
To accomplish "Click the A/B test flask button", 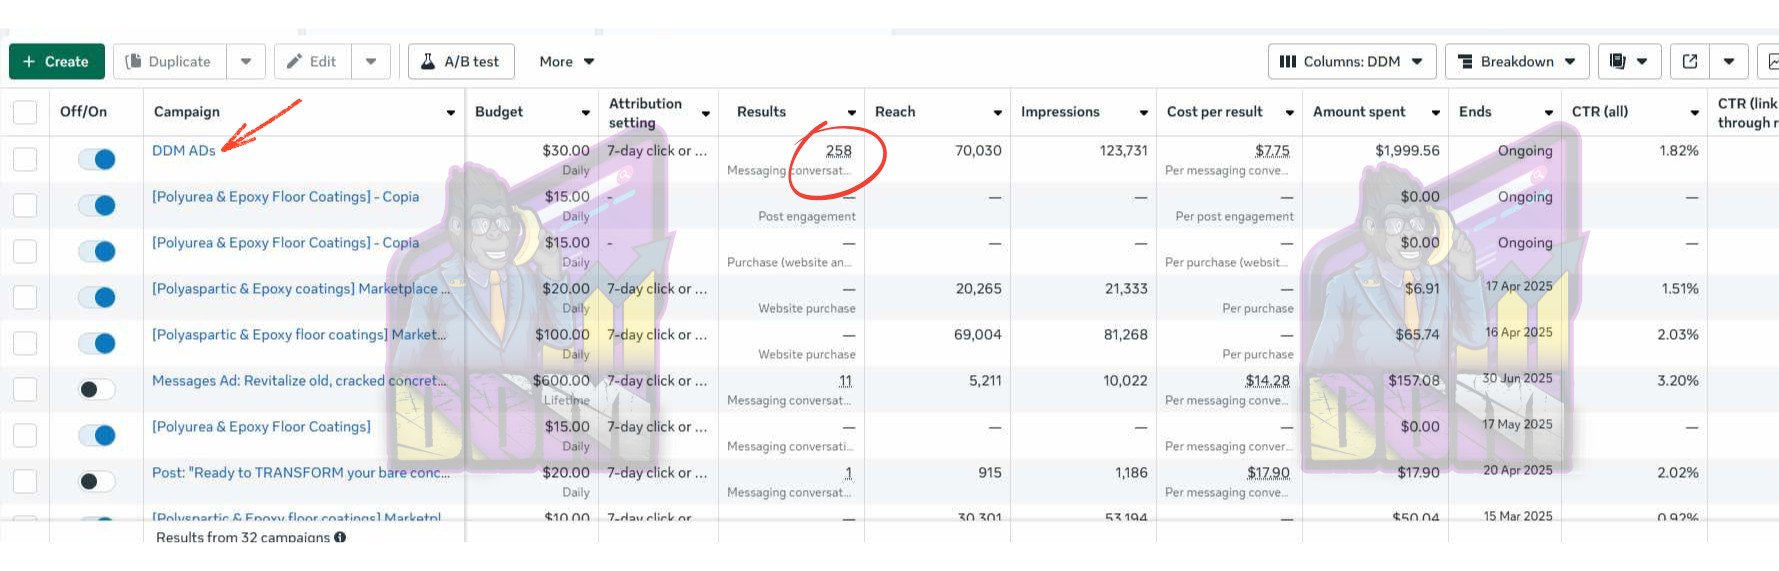I will [x=461, y=62].
